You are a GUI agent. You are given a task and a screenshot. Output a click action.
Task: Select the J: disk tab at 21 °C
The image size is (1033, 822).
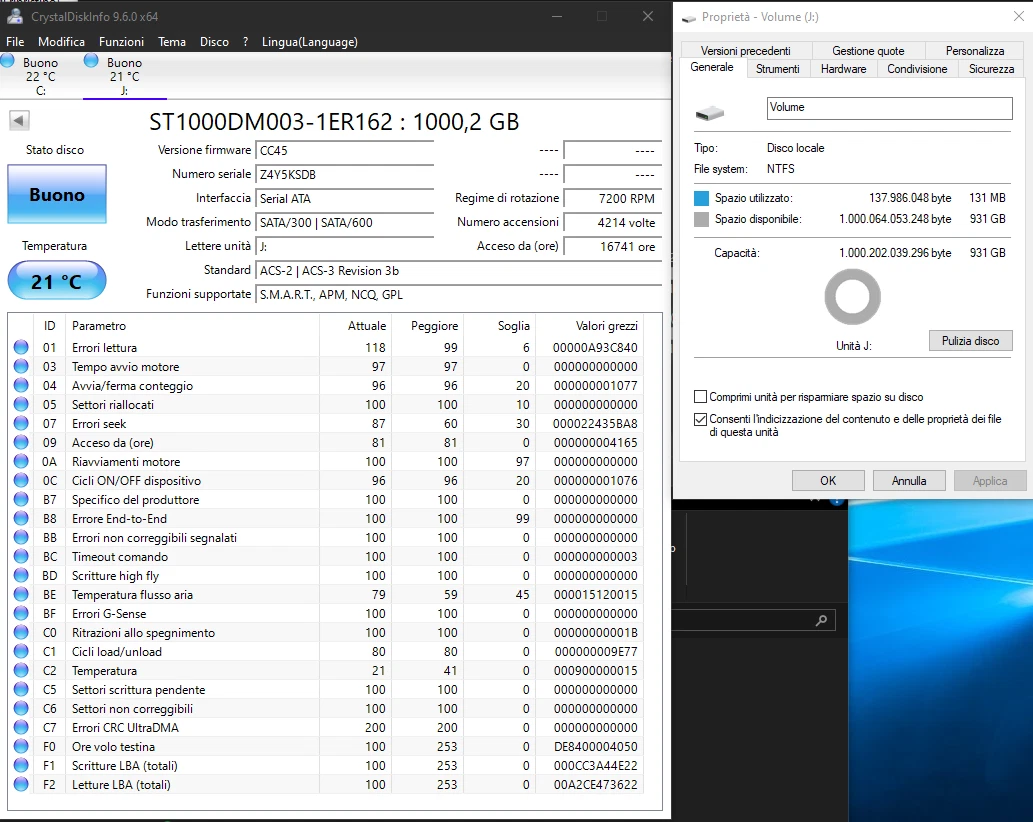pos(125,76)
